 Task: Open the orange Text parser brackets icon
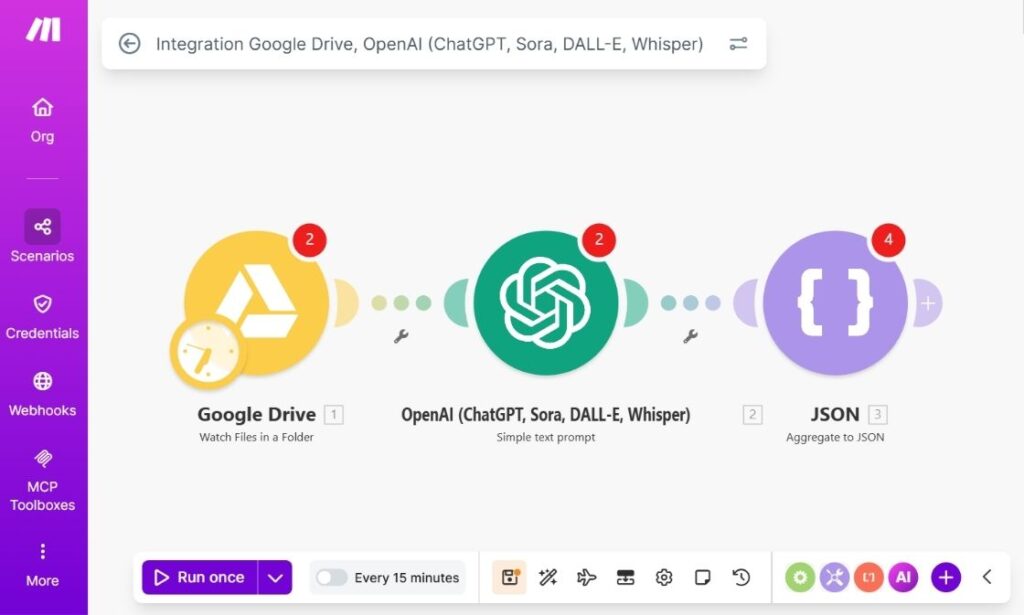tap(869, 577)
